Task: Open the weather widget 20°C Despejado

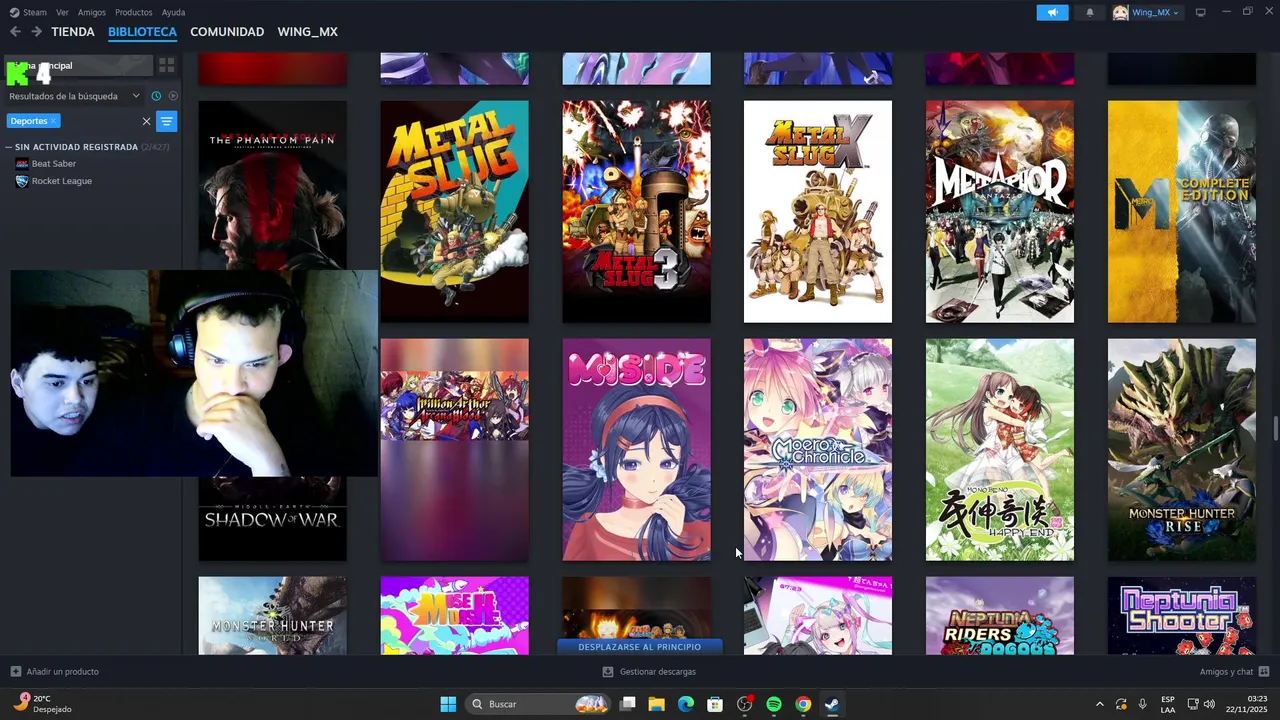Action: [43, 704]
